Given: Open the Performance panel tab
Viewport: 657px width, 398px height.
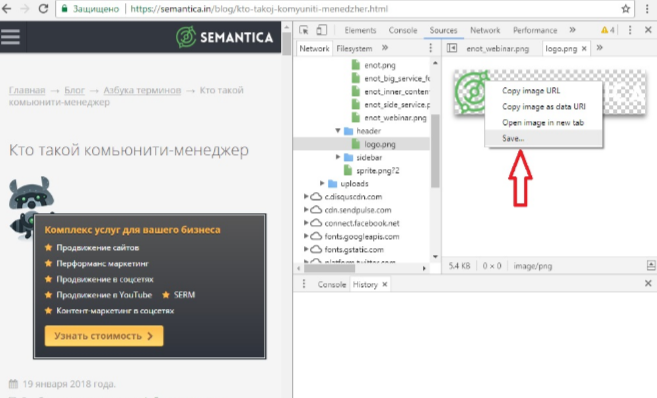Looking at the screenshot, I should pyautogui.click(x=535, y=30).
